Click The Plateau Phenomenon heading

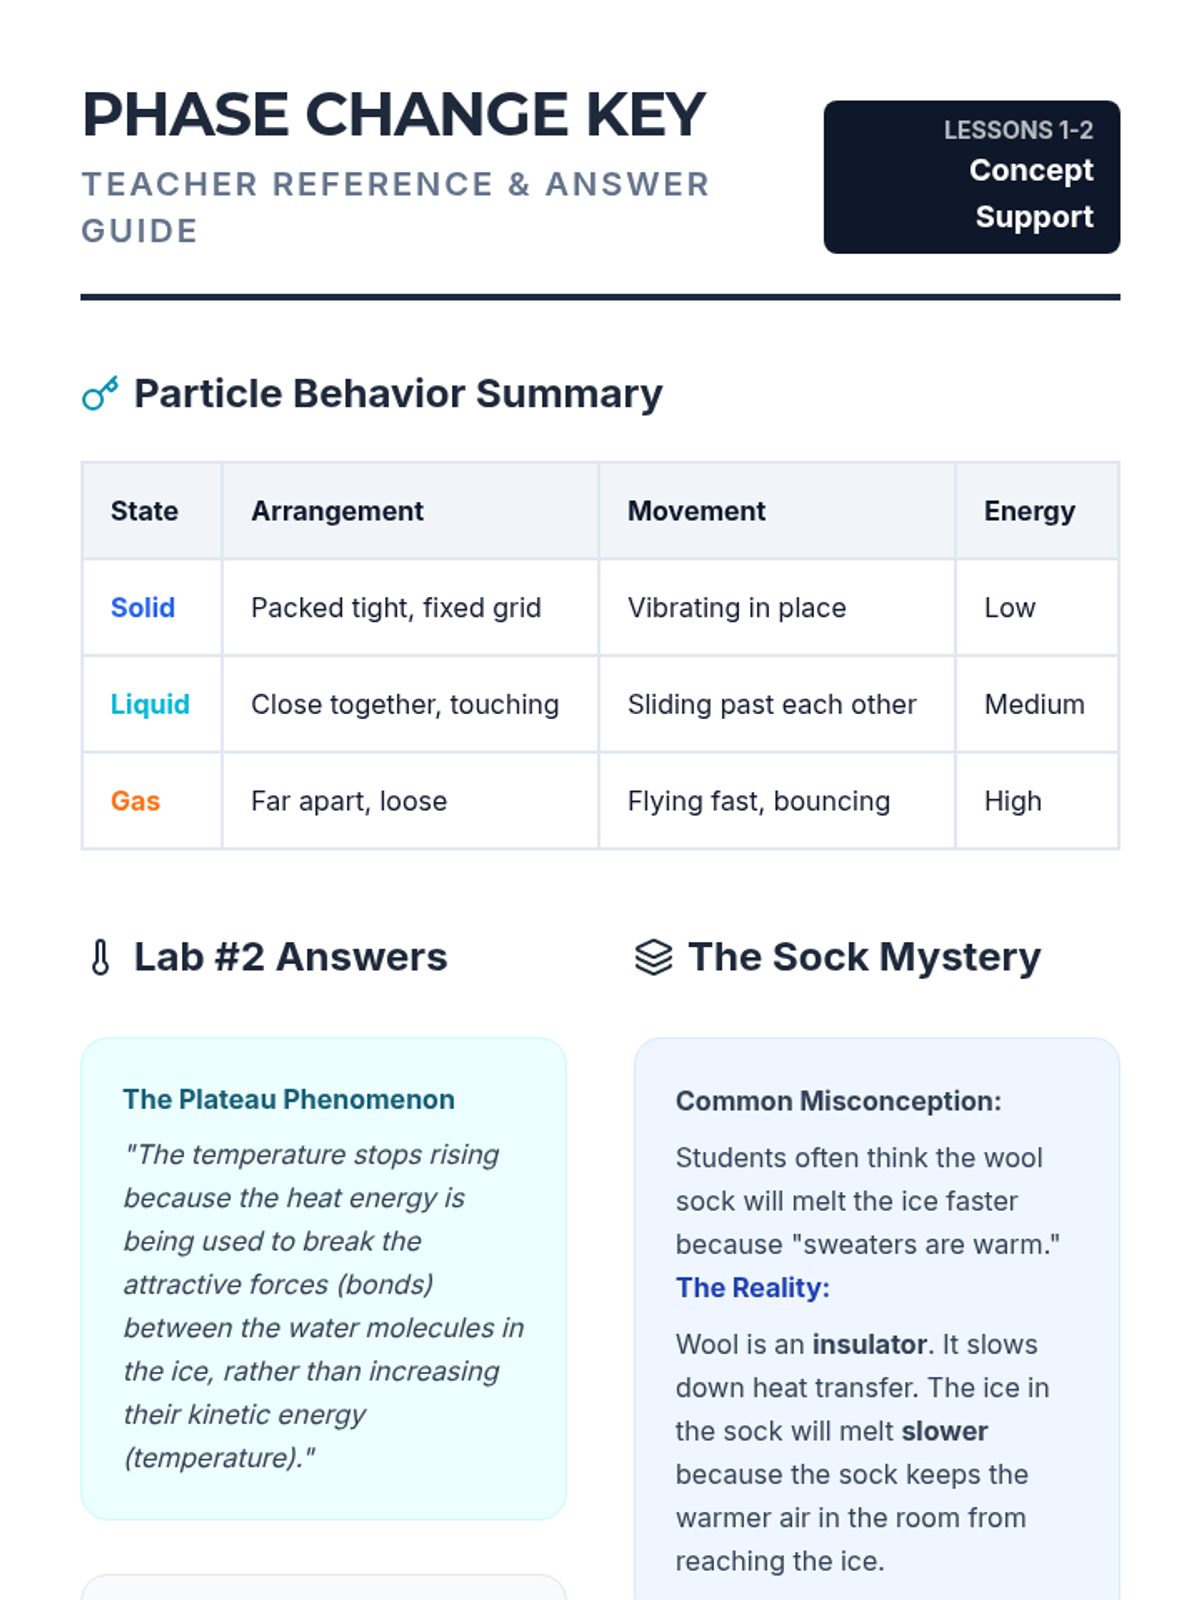[x=288, y=1100]
